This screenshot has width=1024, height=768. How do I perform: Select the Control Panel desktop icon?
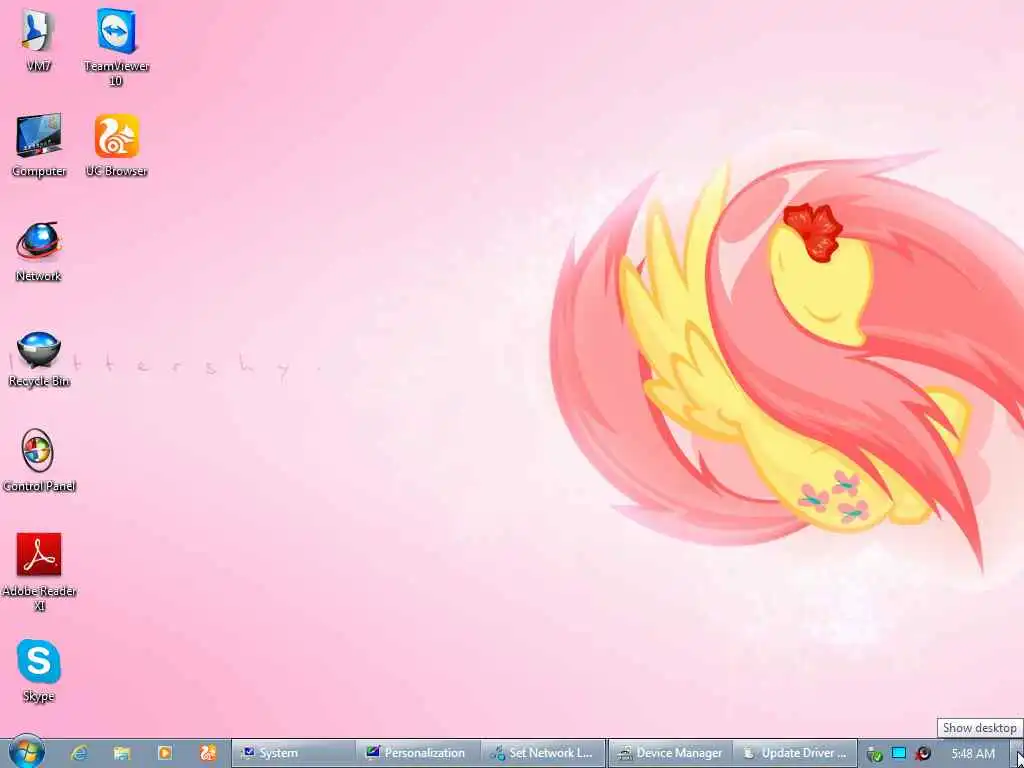(x=39, y=460)
